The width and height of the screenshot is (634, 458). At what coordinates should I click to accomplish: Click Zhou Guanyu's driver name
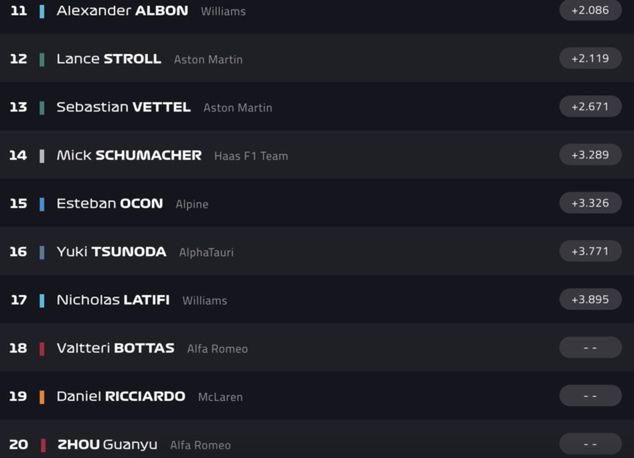point(106,444)
